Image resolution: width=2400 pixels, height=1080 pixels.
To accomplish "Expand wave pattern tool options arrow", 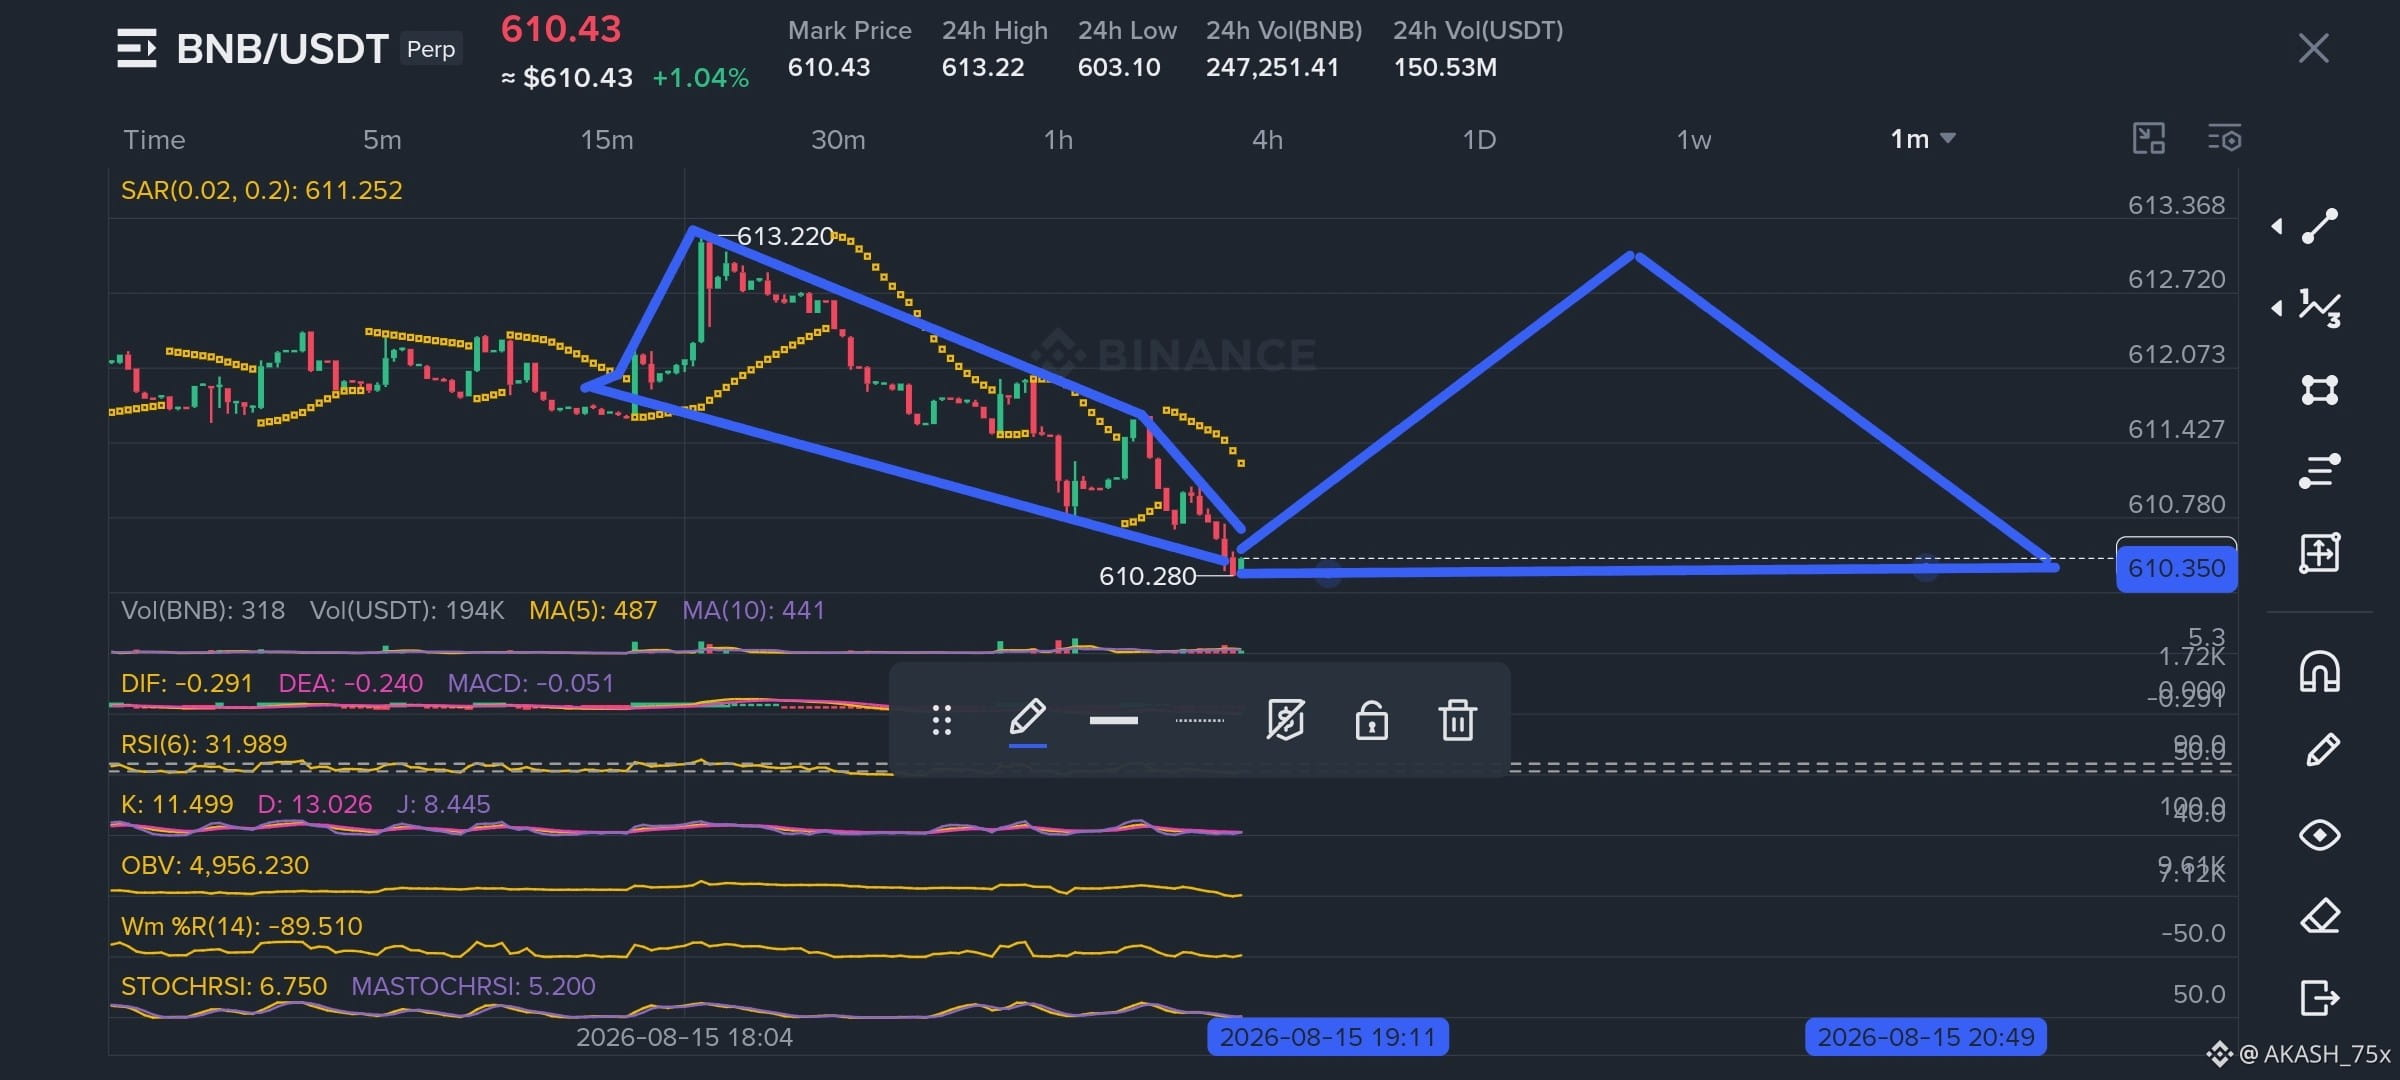I will coord(2277,308).
